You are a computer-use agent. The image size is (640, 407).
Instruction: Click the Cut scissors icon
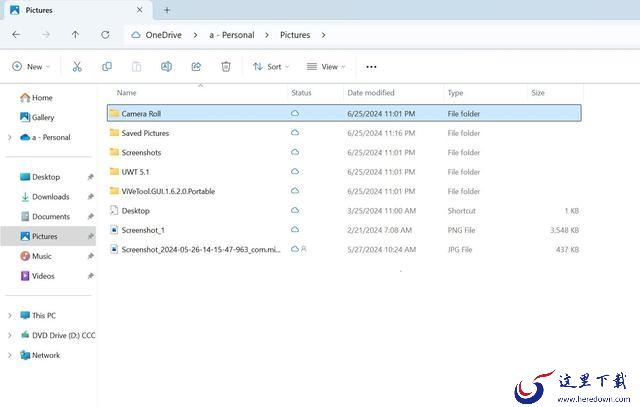click(76, 66)
